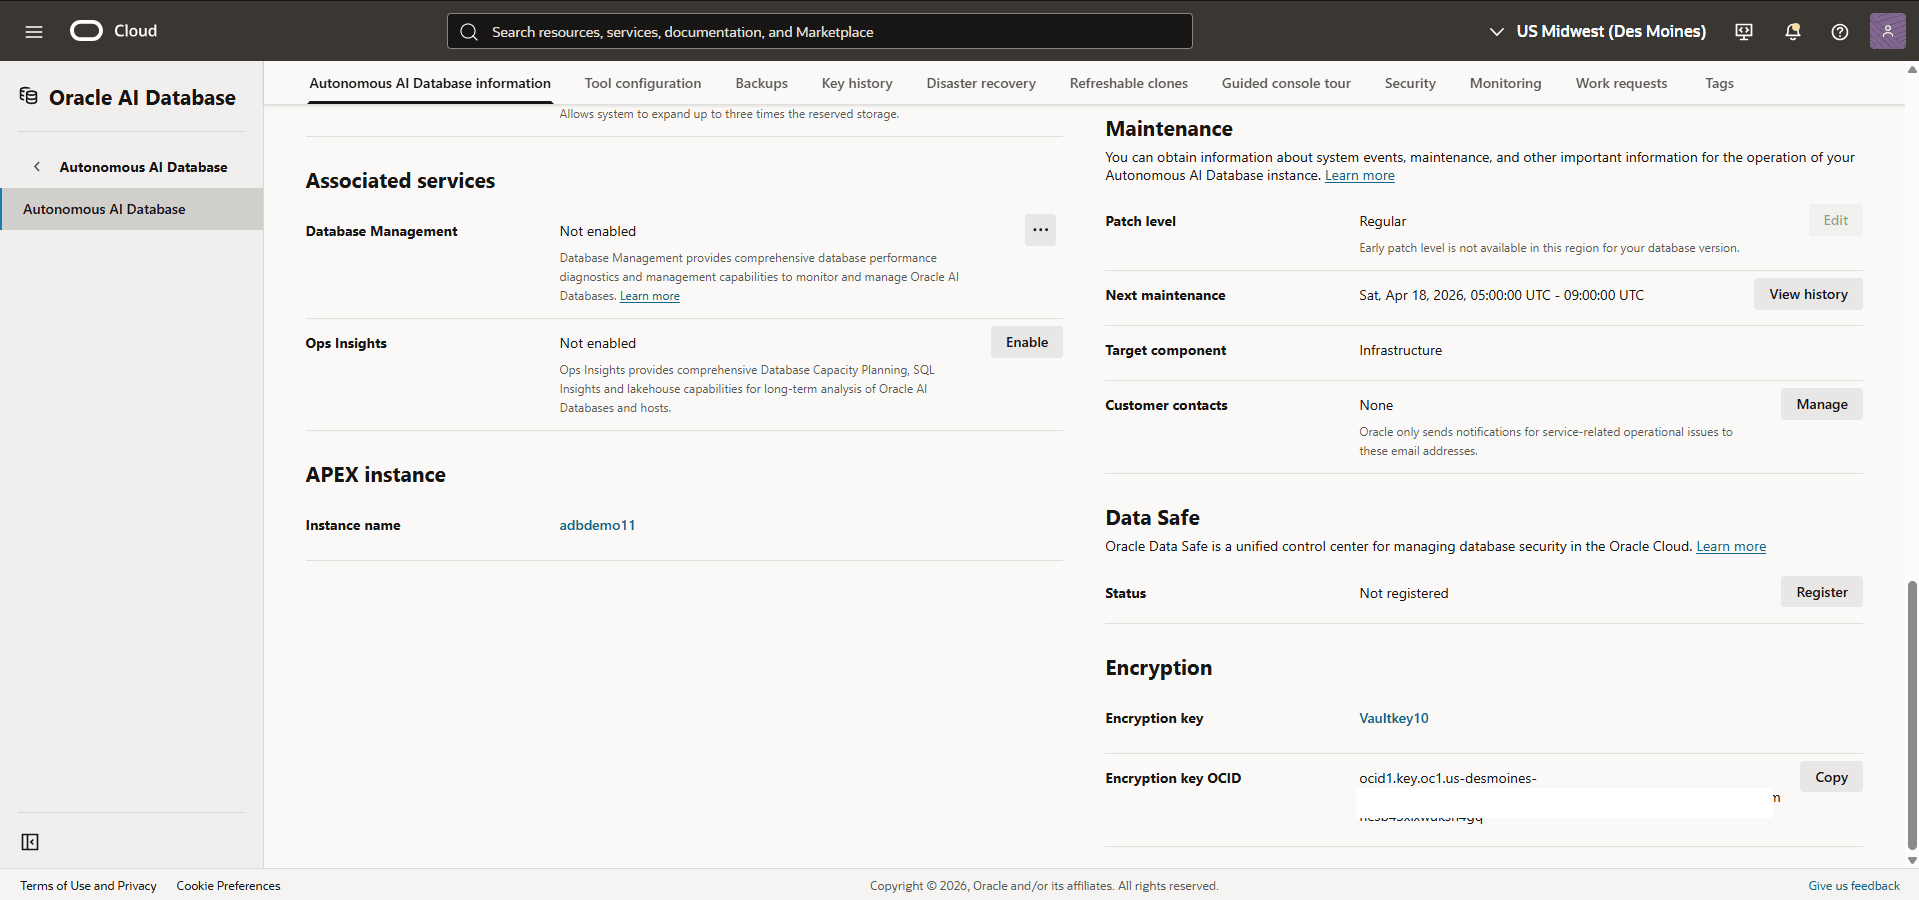This screenshot has width=1919, height=900.
Task: Click the vertical page scrollbar thumb
Action: click(x=1912, y=714)
